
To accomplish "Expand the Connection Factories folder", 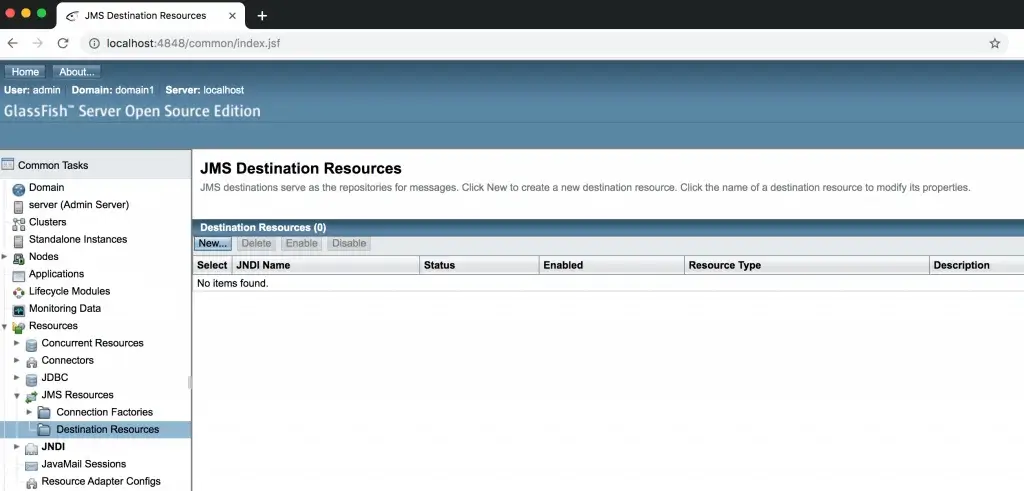I will point(29,412).
